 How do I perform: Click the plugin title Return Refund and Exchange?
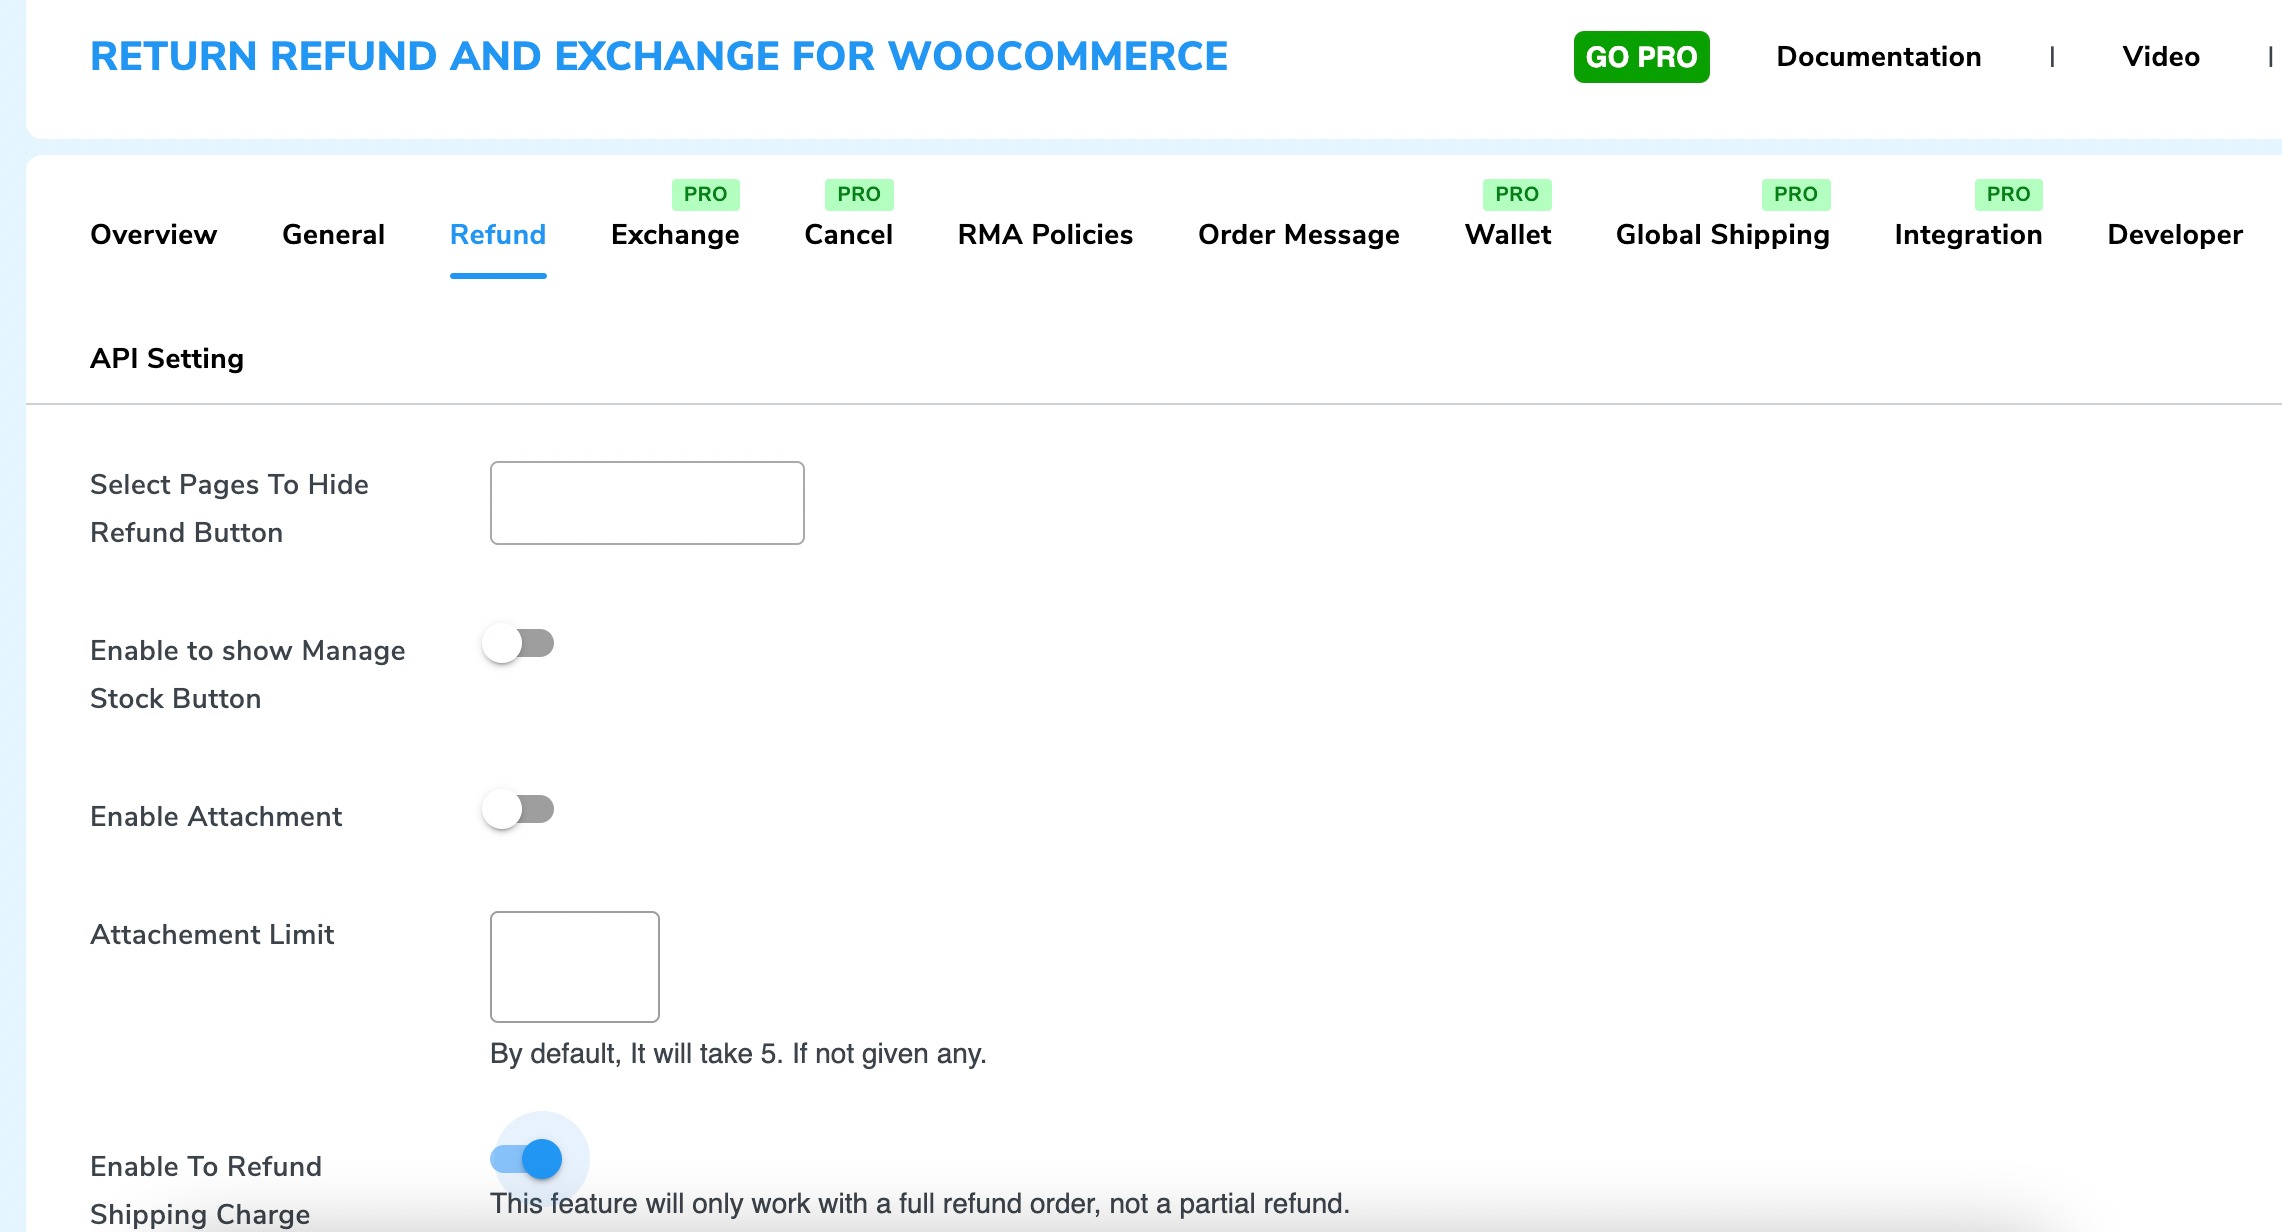[659, 56]
